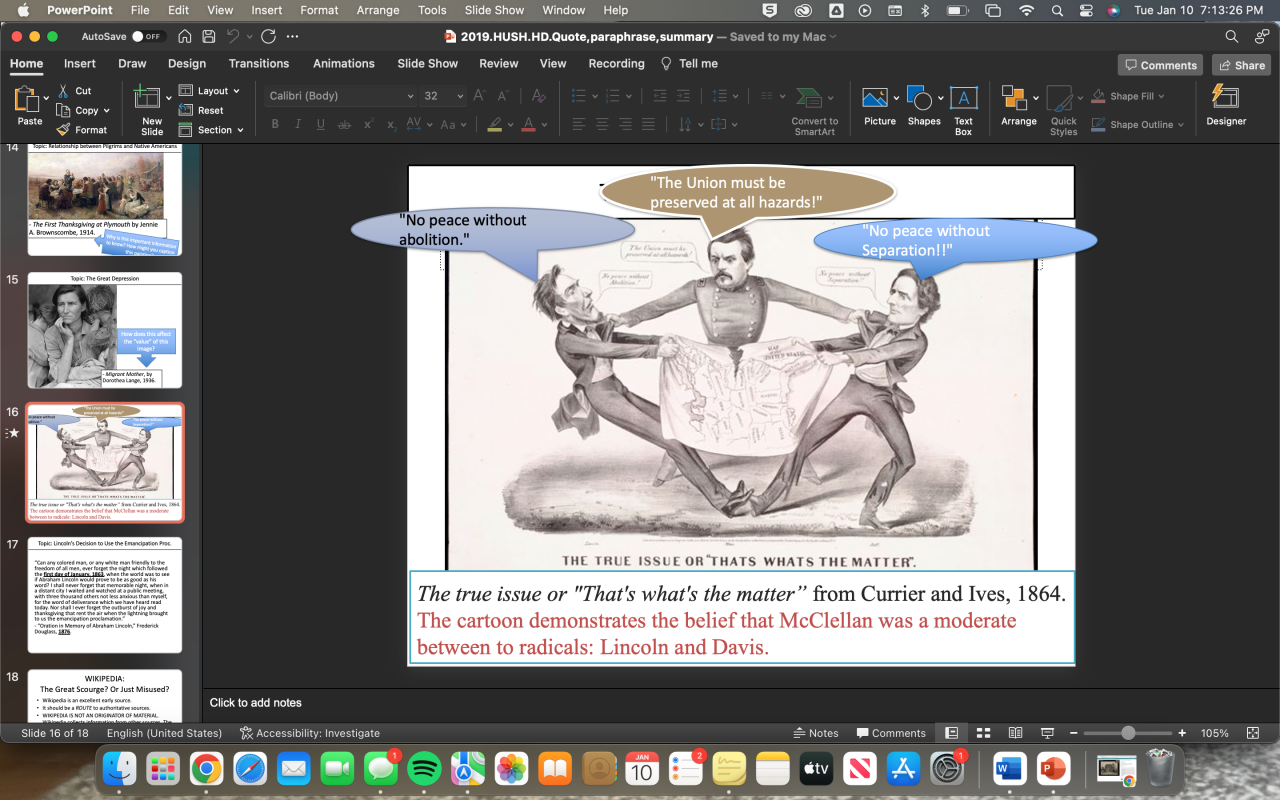
Task: Open the Slide Show menu in menu bar
Action: 494,10
